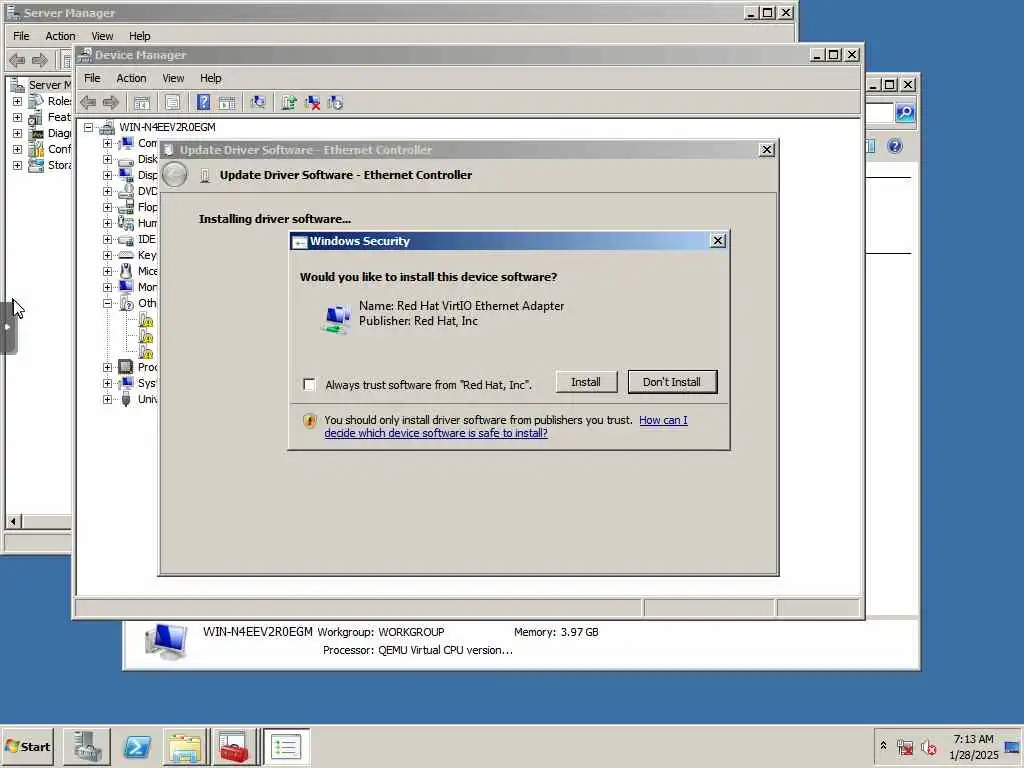Open Server Manager from the taskbar

[x=87, y=746]
